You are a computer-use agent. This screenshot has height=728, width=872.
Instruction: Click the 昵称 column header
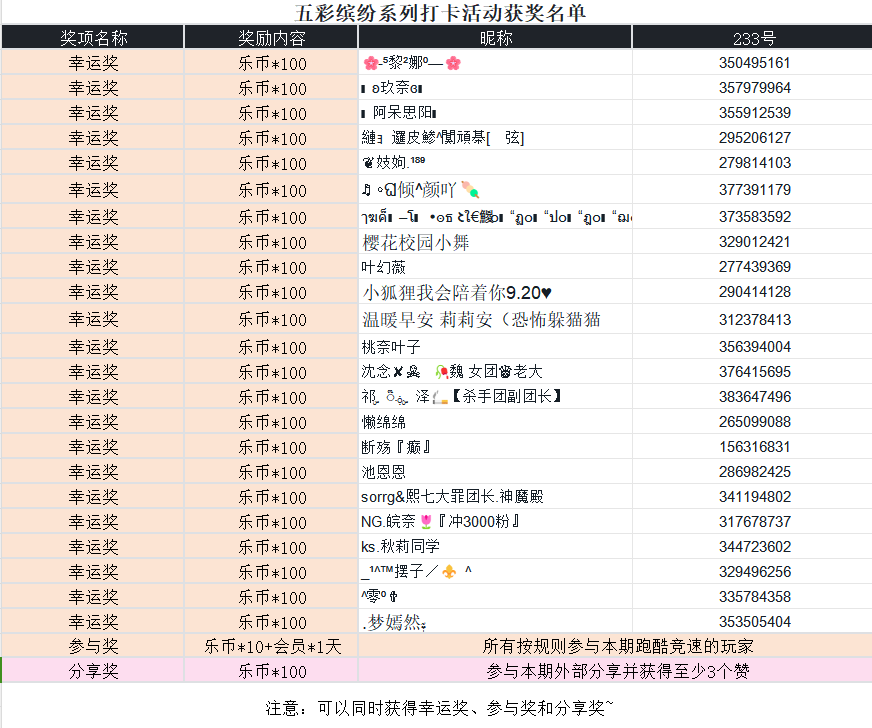(495, 38)
